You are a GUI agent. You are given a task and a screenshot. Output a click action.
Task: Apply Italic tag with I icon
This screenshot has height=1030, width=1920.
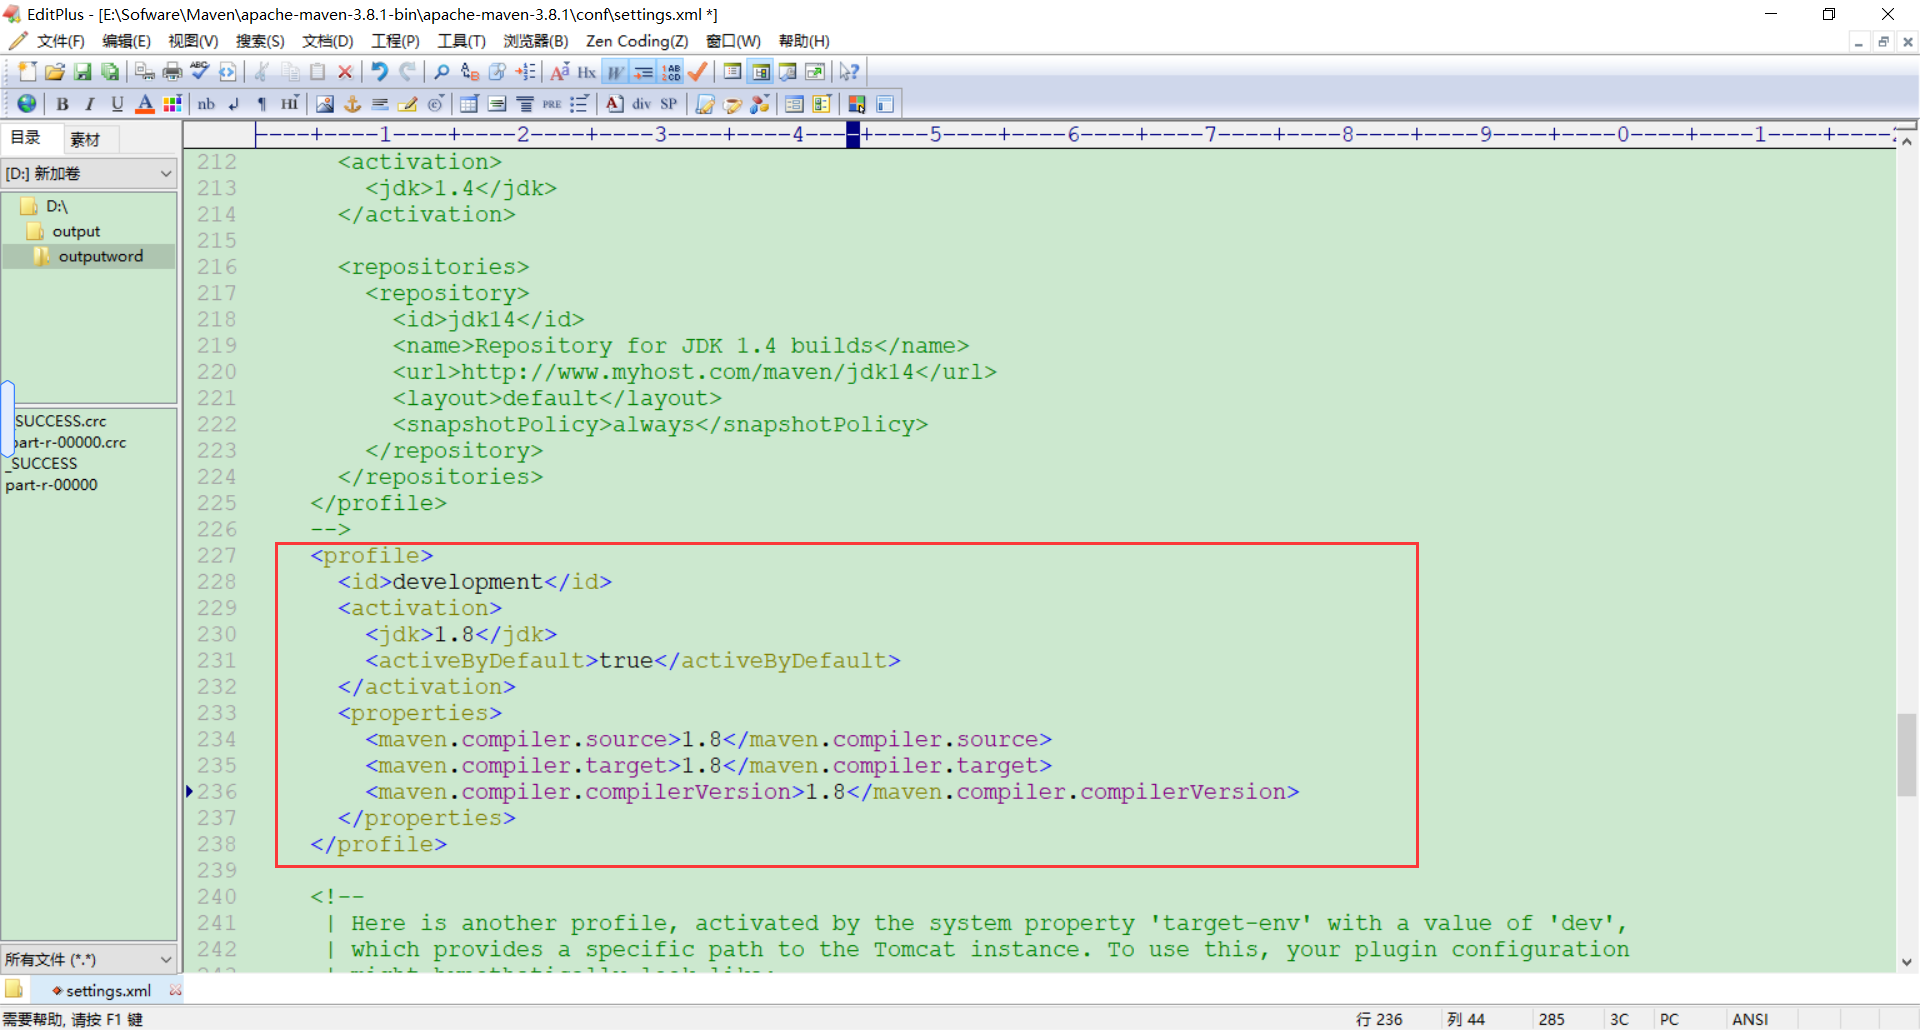pos(90,104)
